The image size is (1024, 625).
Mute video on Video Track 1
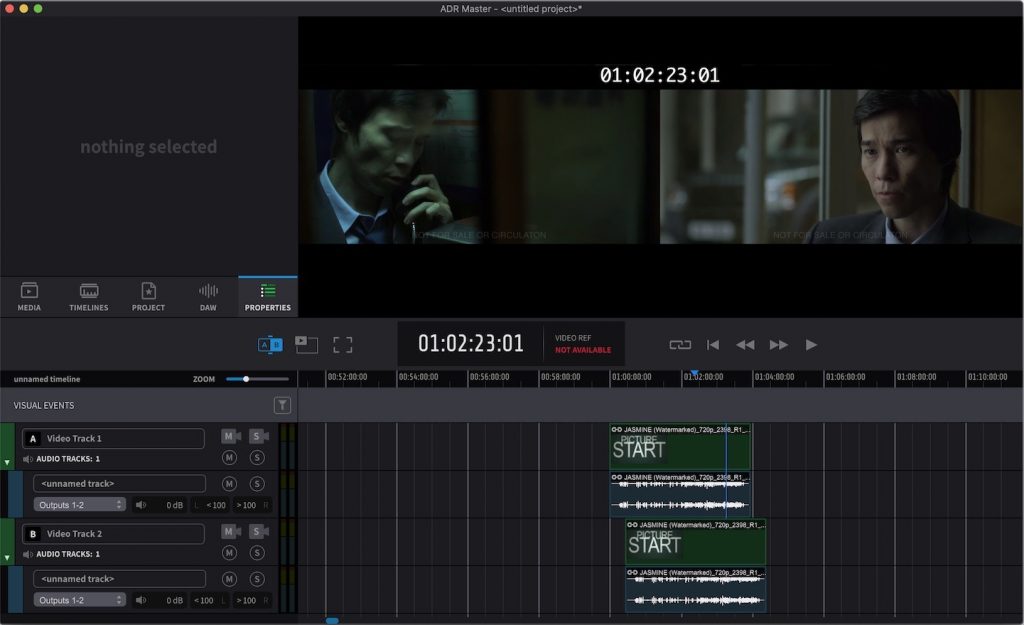click(231, 436)
